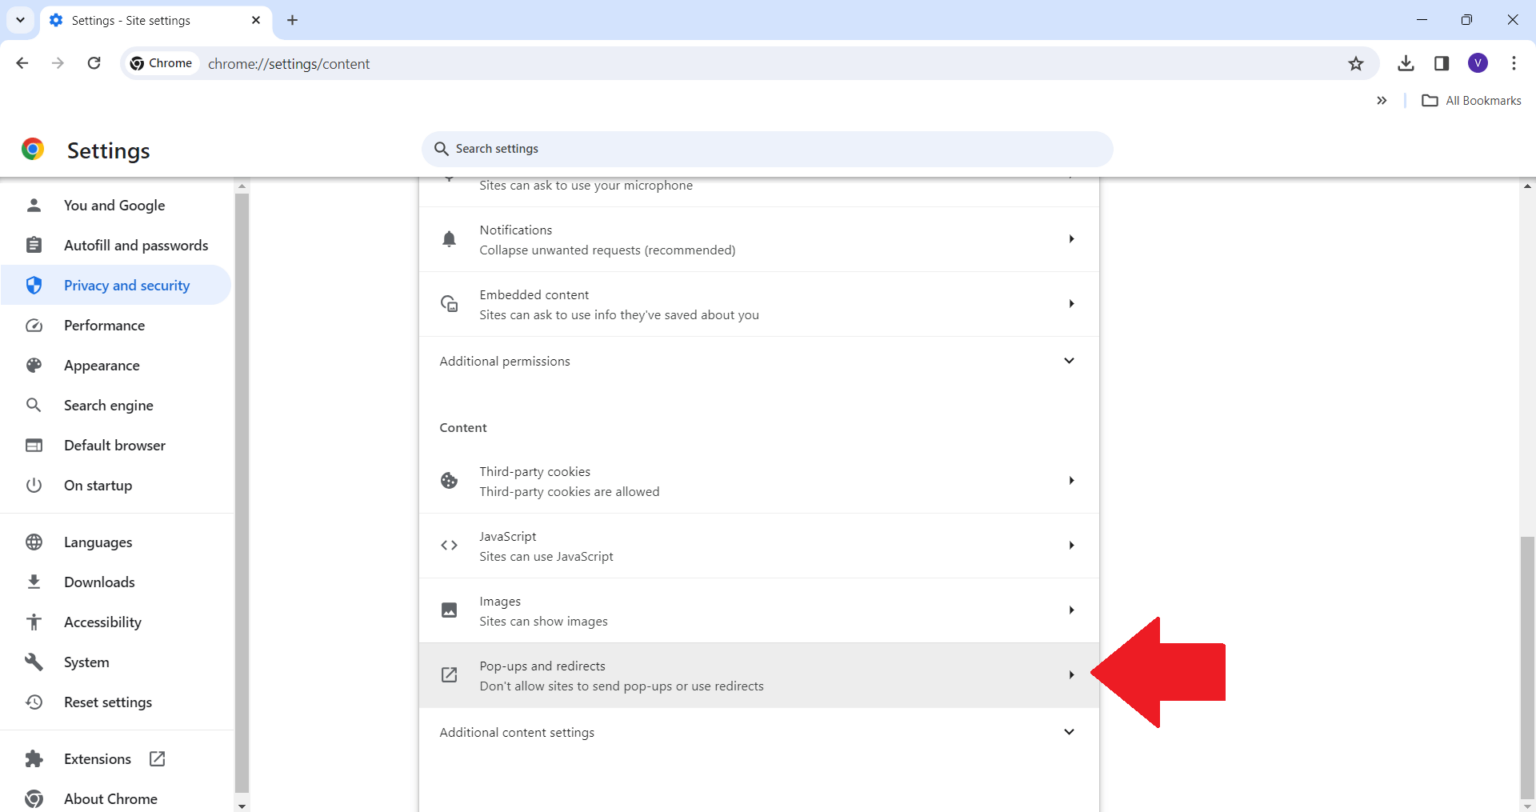Open the Privacy and security section

[x=126, y=284]
